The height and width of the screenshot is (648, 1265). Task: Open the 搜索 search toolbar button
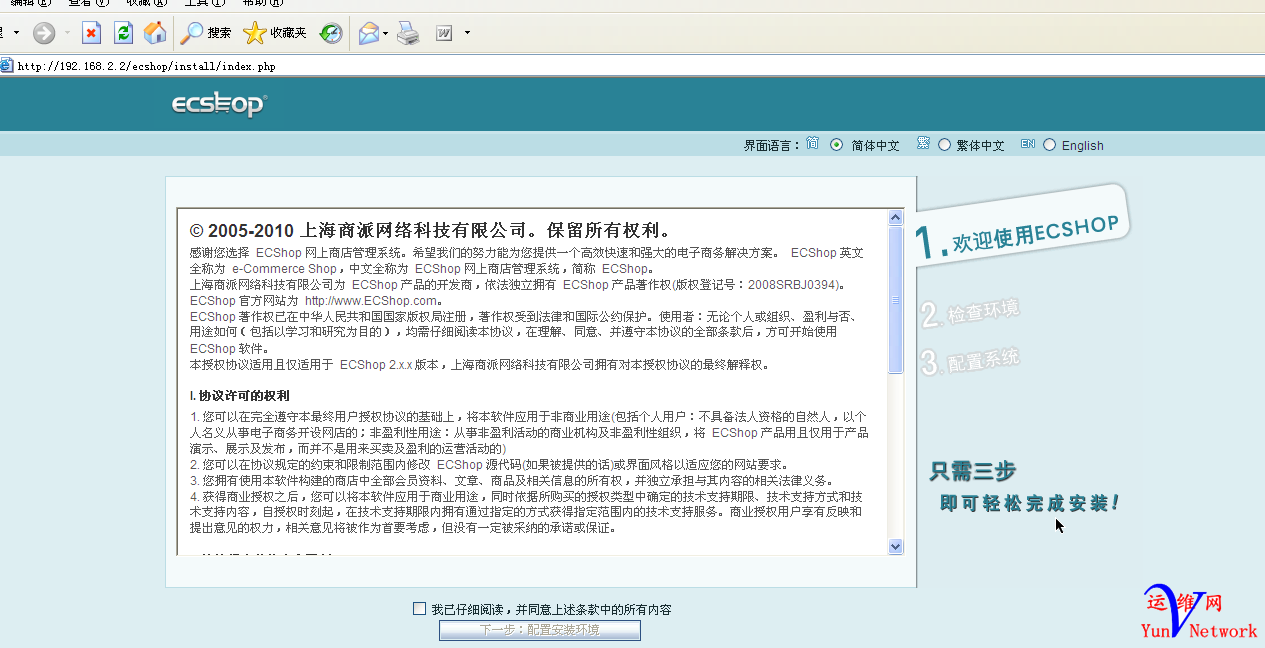206,33
